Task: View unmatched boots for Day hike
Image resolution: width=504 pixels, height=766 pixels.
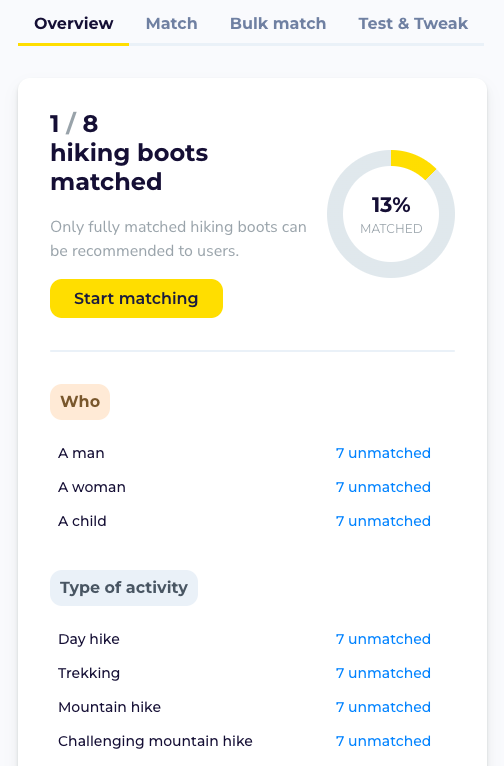Action: 383,639
